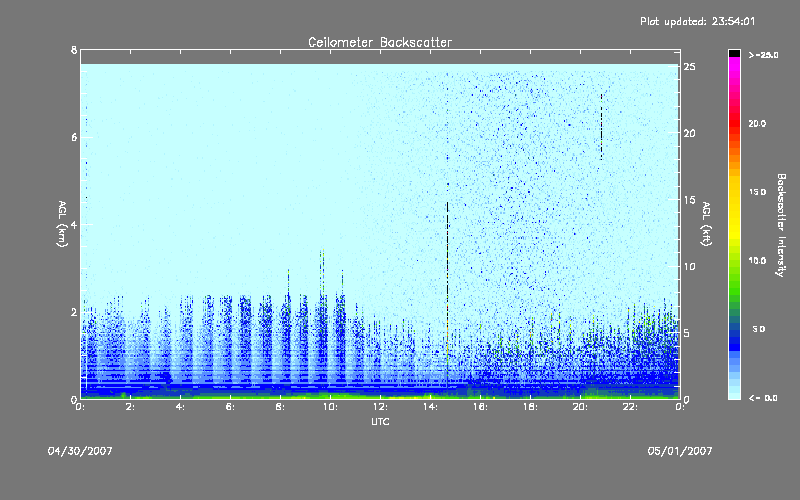Click the 25 kft tick label
Screen dimensions: 800x500
click(689, 67)
